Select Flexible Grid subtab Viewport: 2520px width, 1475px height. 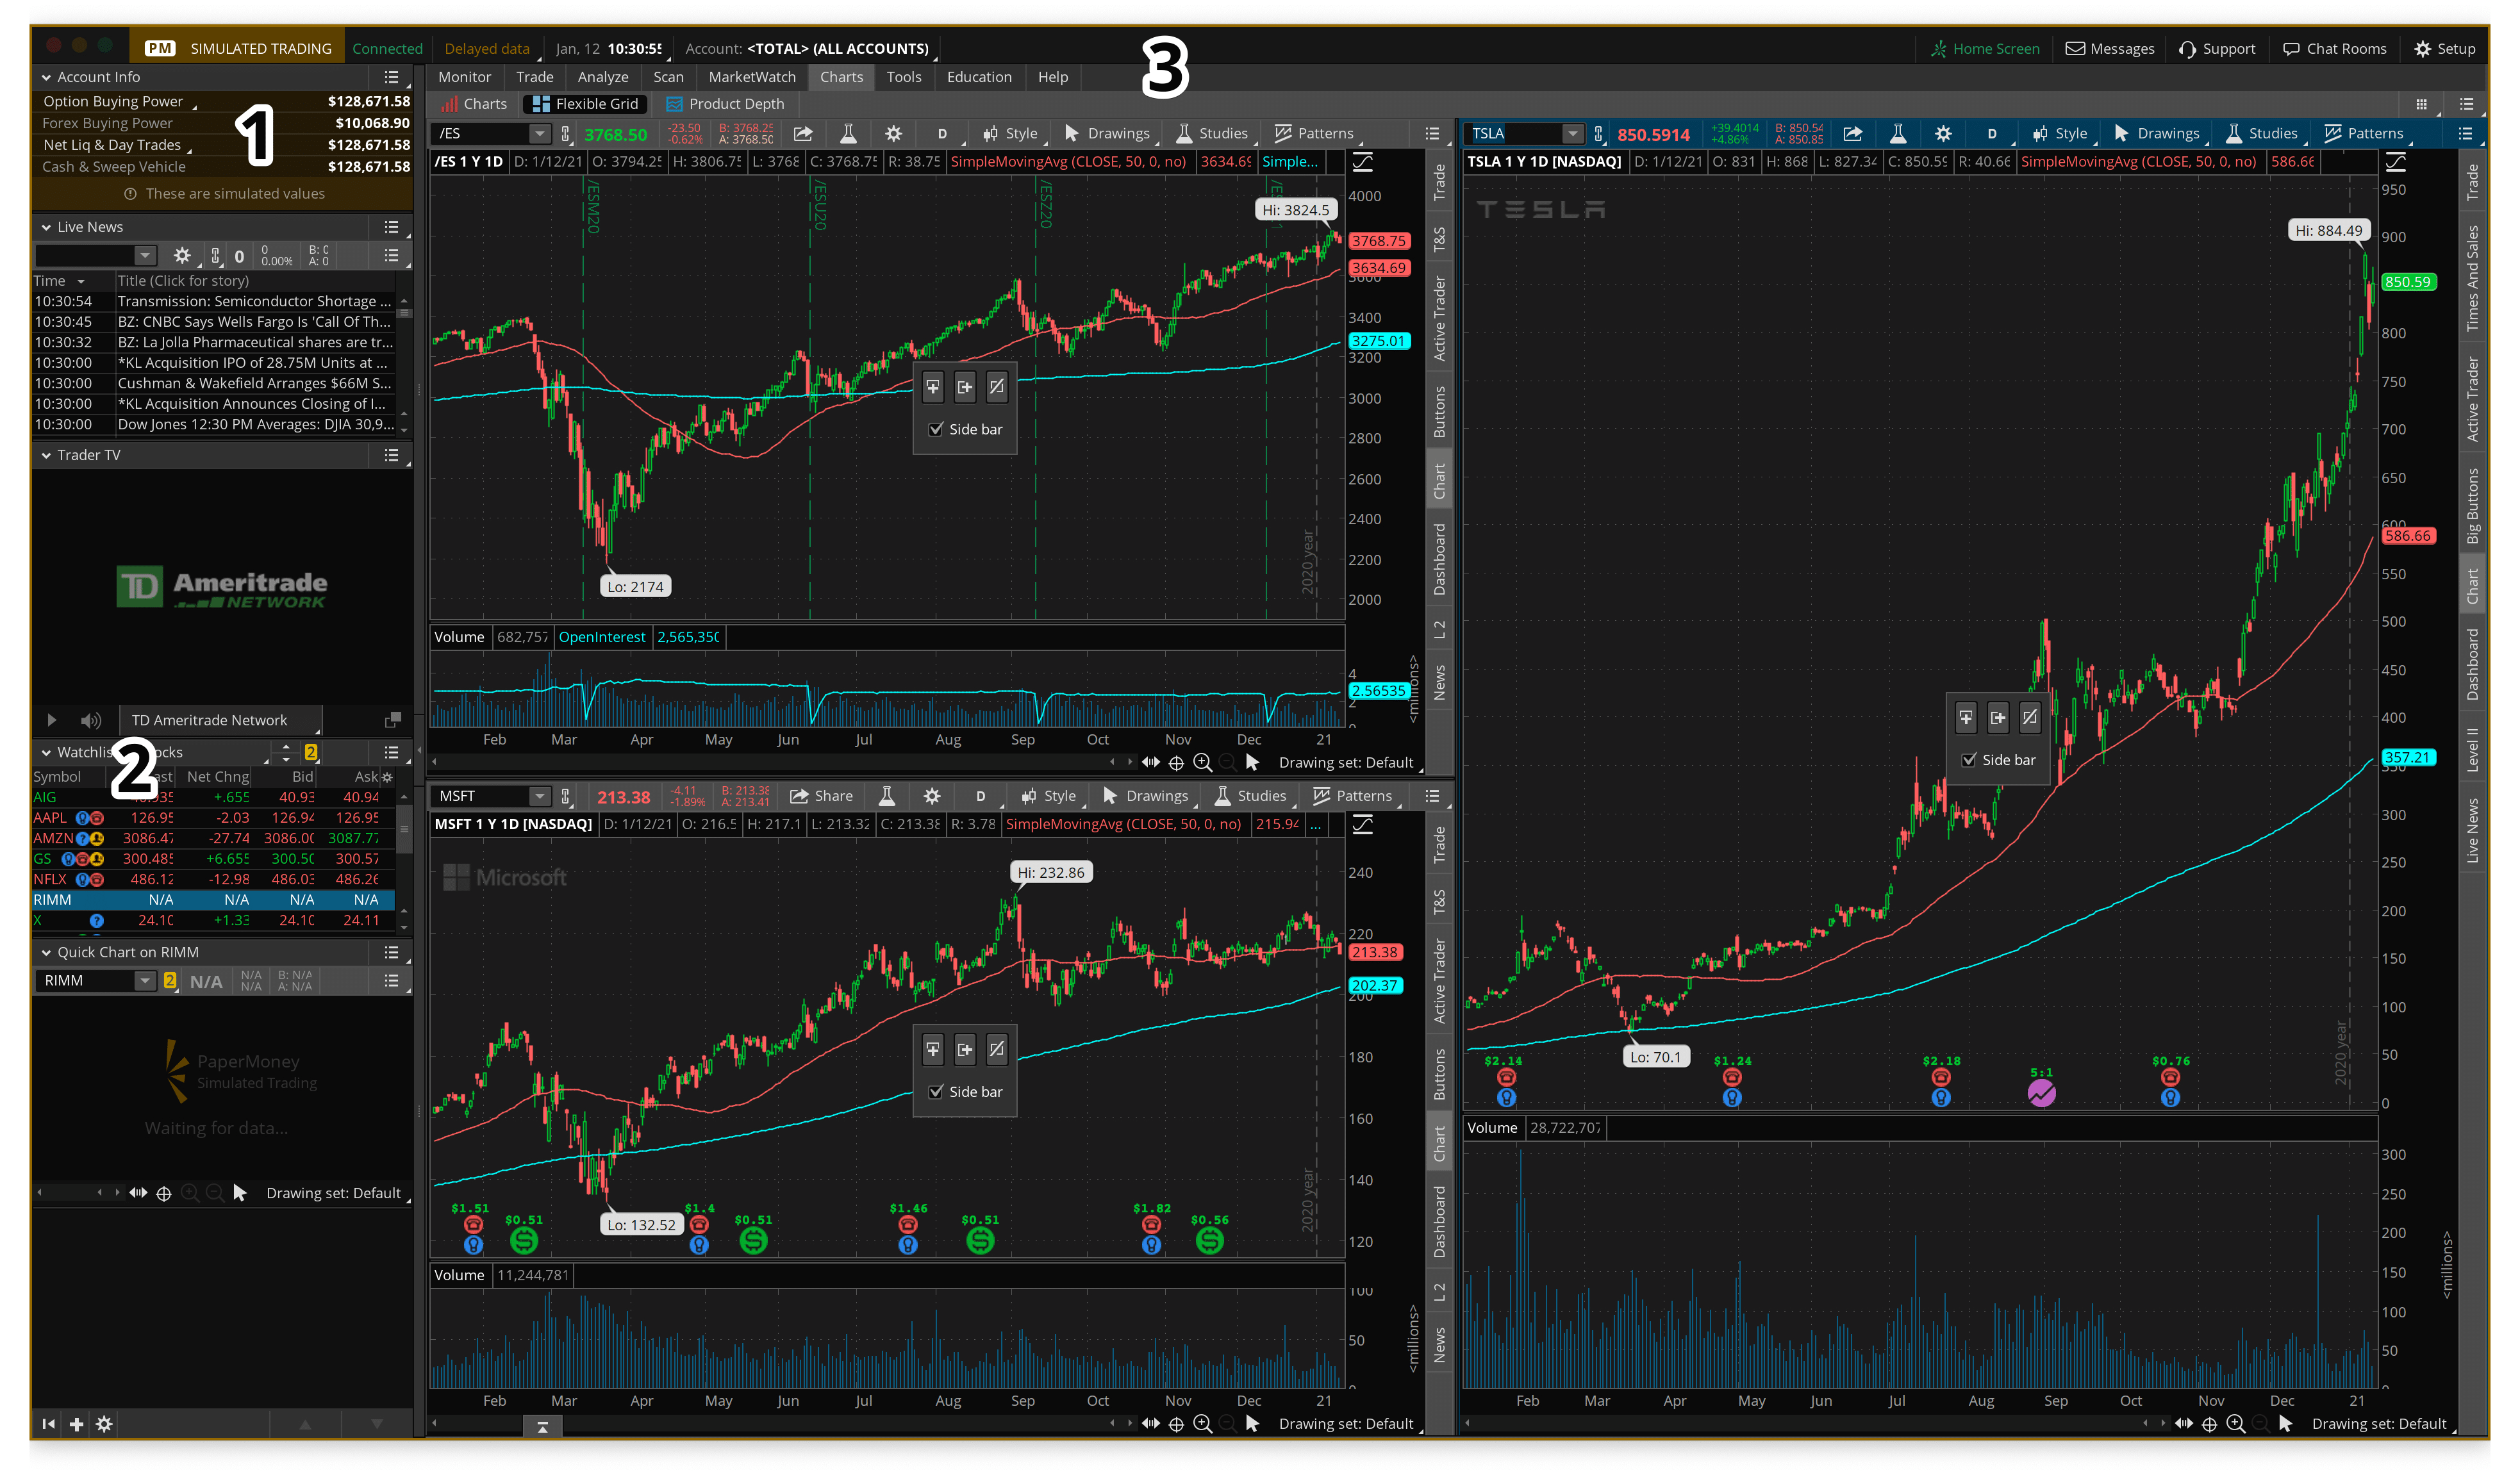tap(586, 104)
